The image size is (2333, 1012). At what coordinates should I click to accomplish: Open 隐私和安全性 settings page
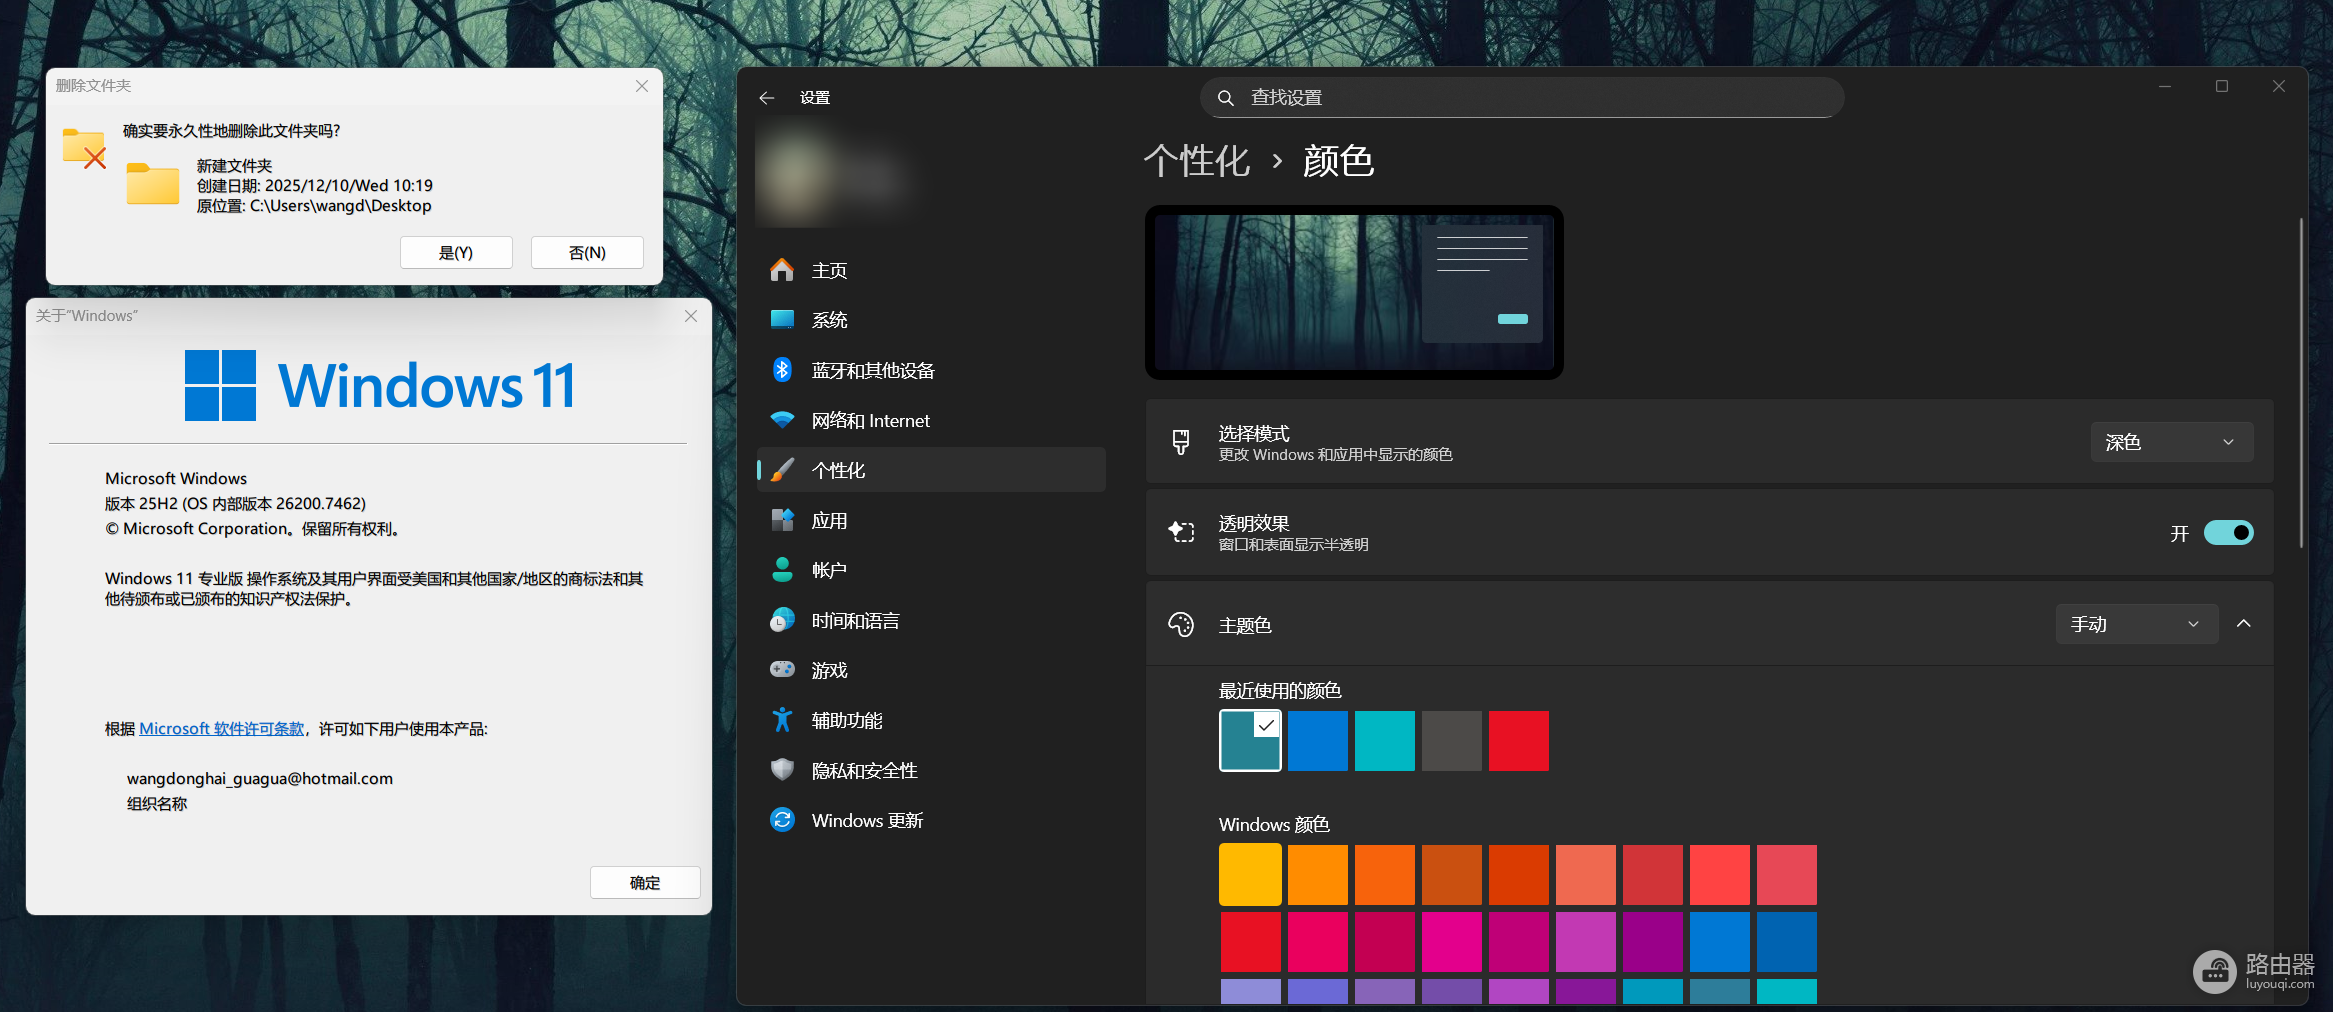[931, 770]
